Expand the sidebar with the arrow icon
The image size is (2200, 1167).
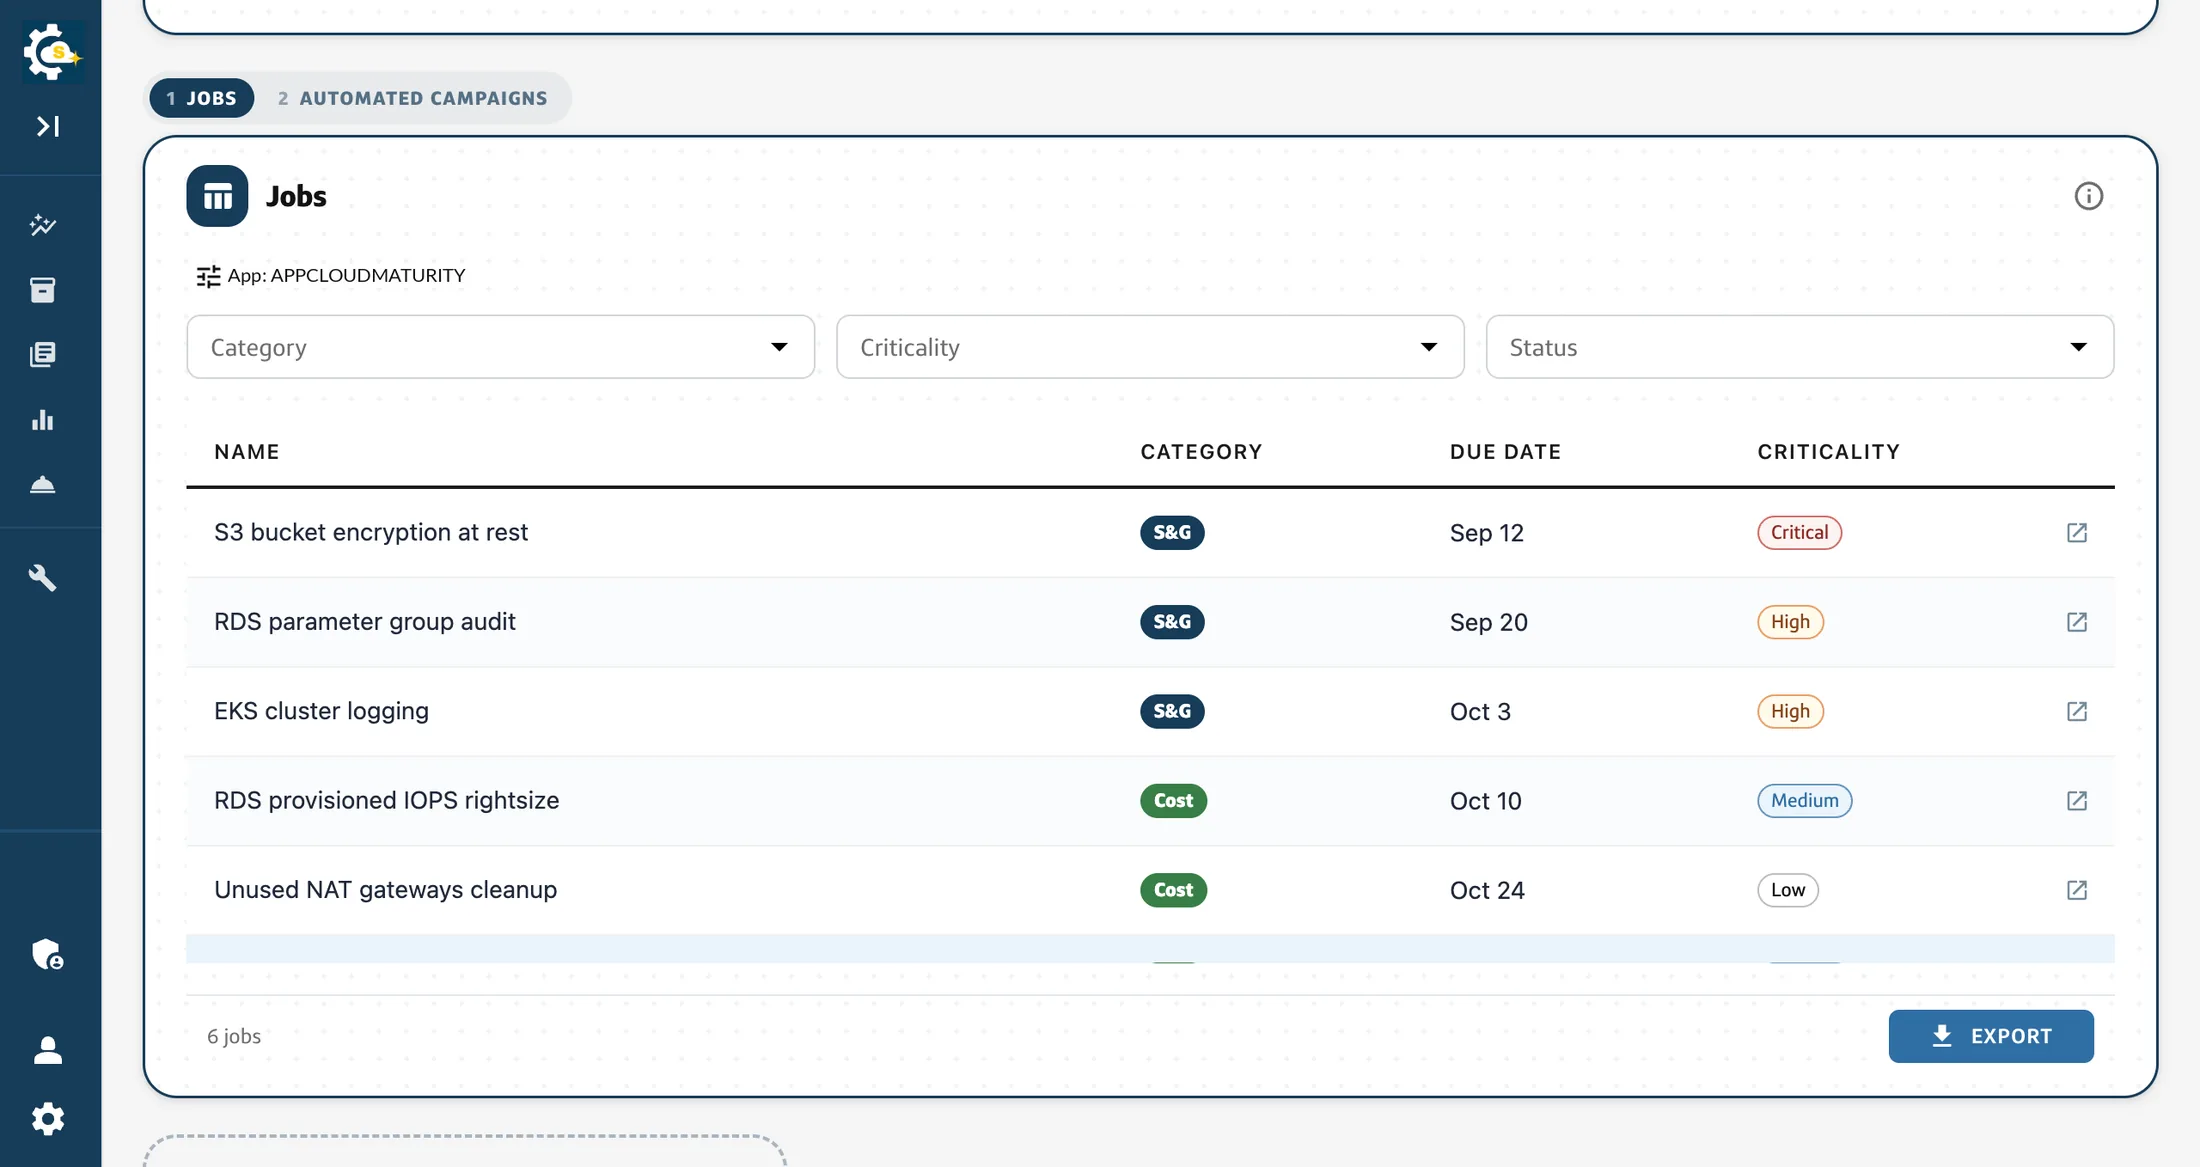click(x=48, y=126)
